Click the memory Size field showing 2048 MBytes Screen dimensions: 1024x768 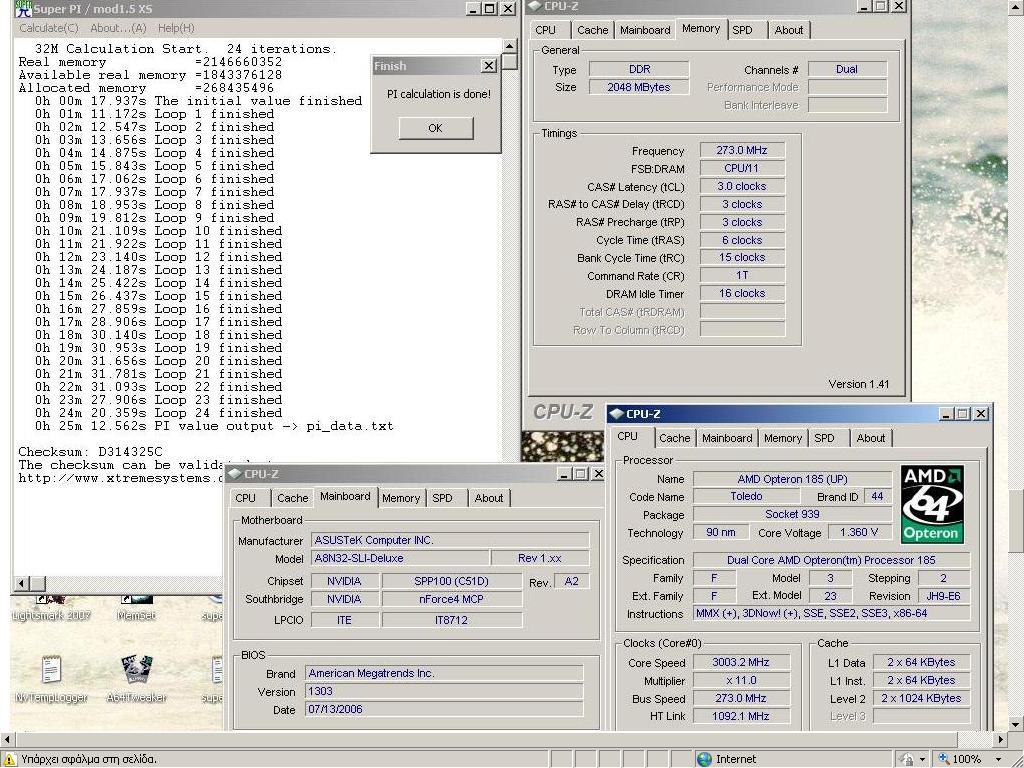(639, 87)
